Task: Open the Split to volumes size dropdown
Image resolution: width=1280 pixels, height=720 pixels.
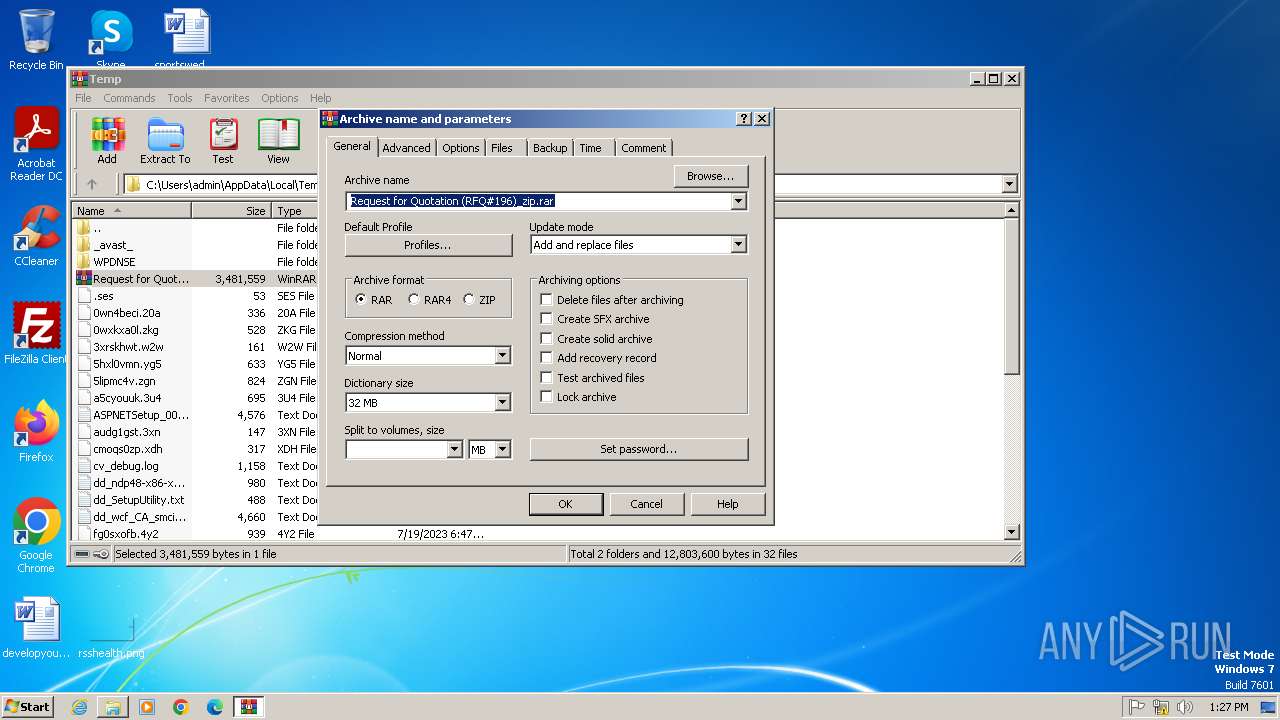Action: click(454, 450)
